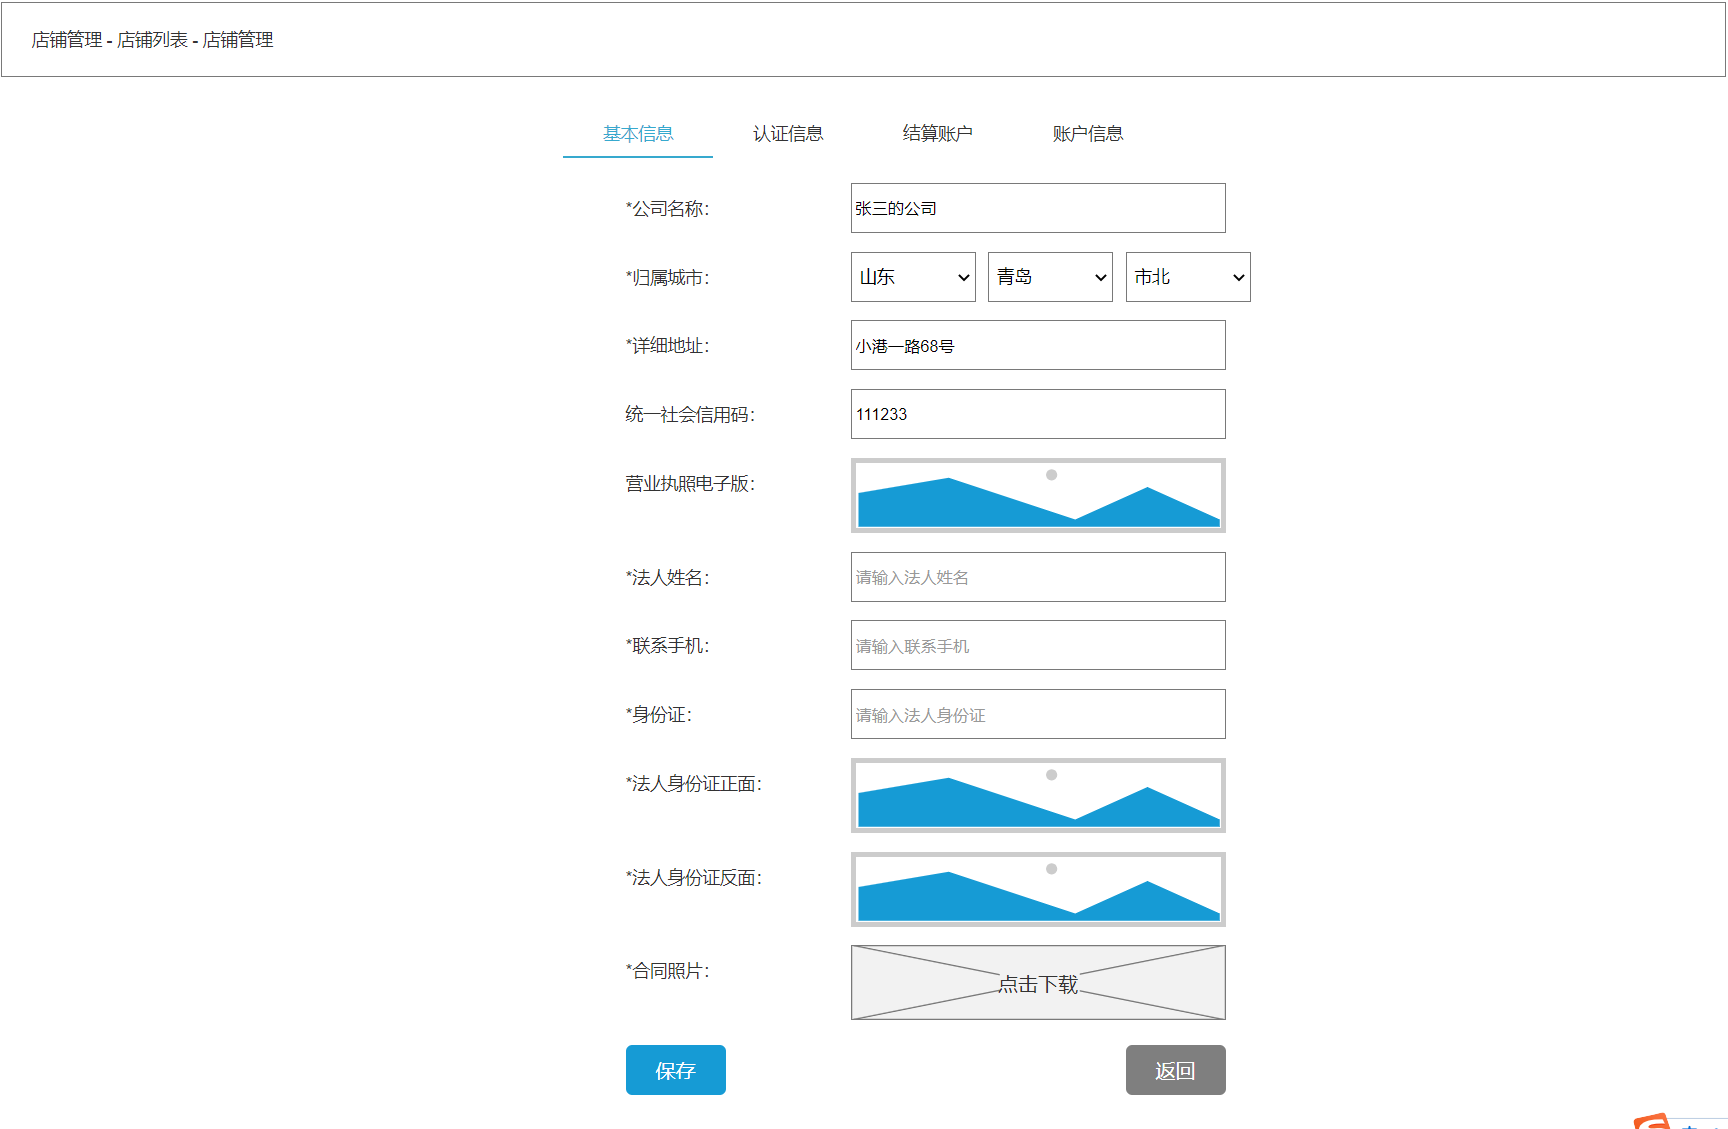
Task: Click the *联系手机 label
Action: (668, 646)
